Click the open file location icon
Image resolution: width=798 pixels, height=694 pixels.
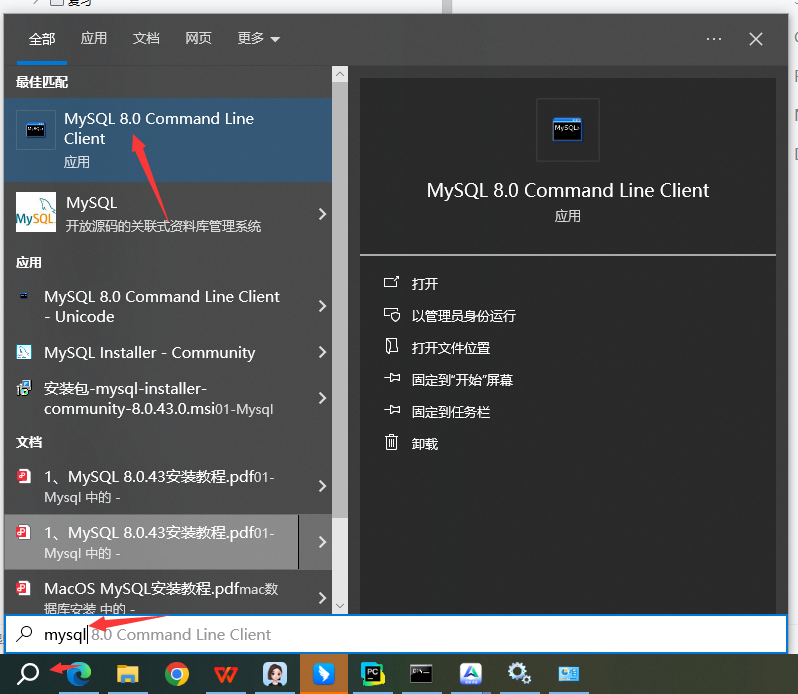(391, 346)
